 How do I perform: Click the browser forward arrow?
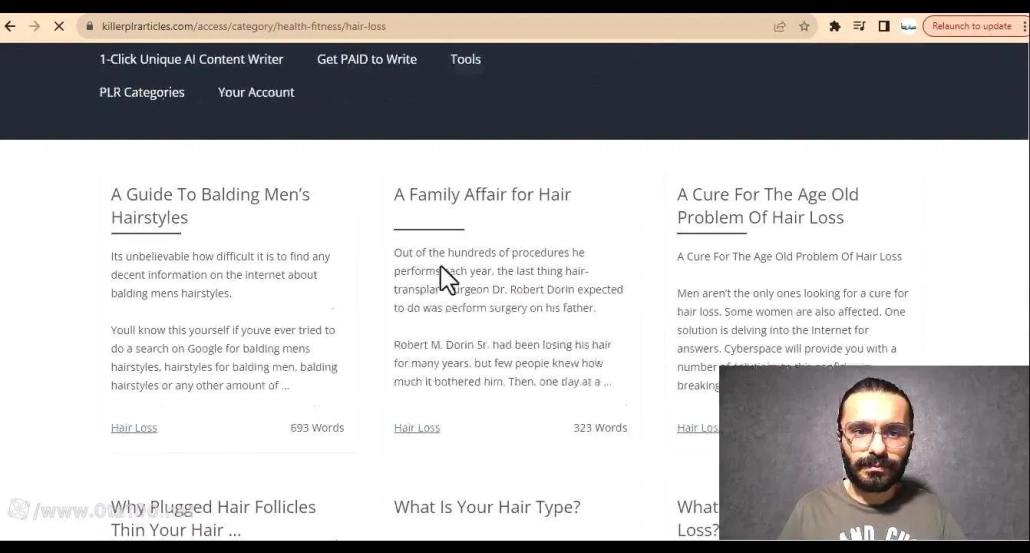(35, 26)
